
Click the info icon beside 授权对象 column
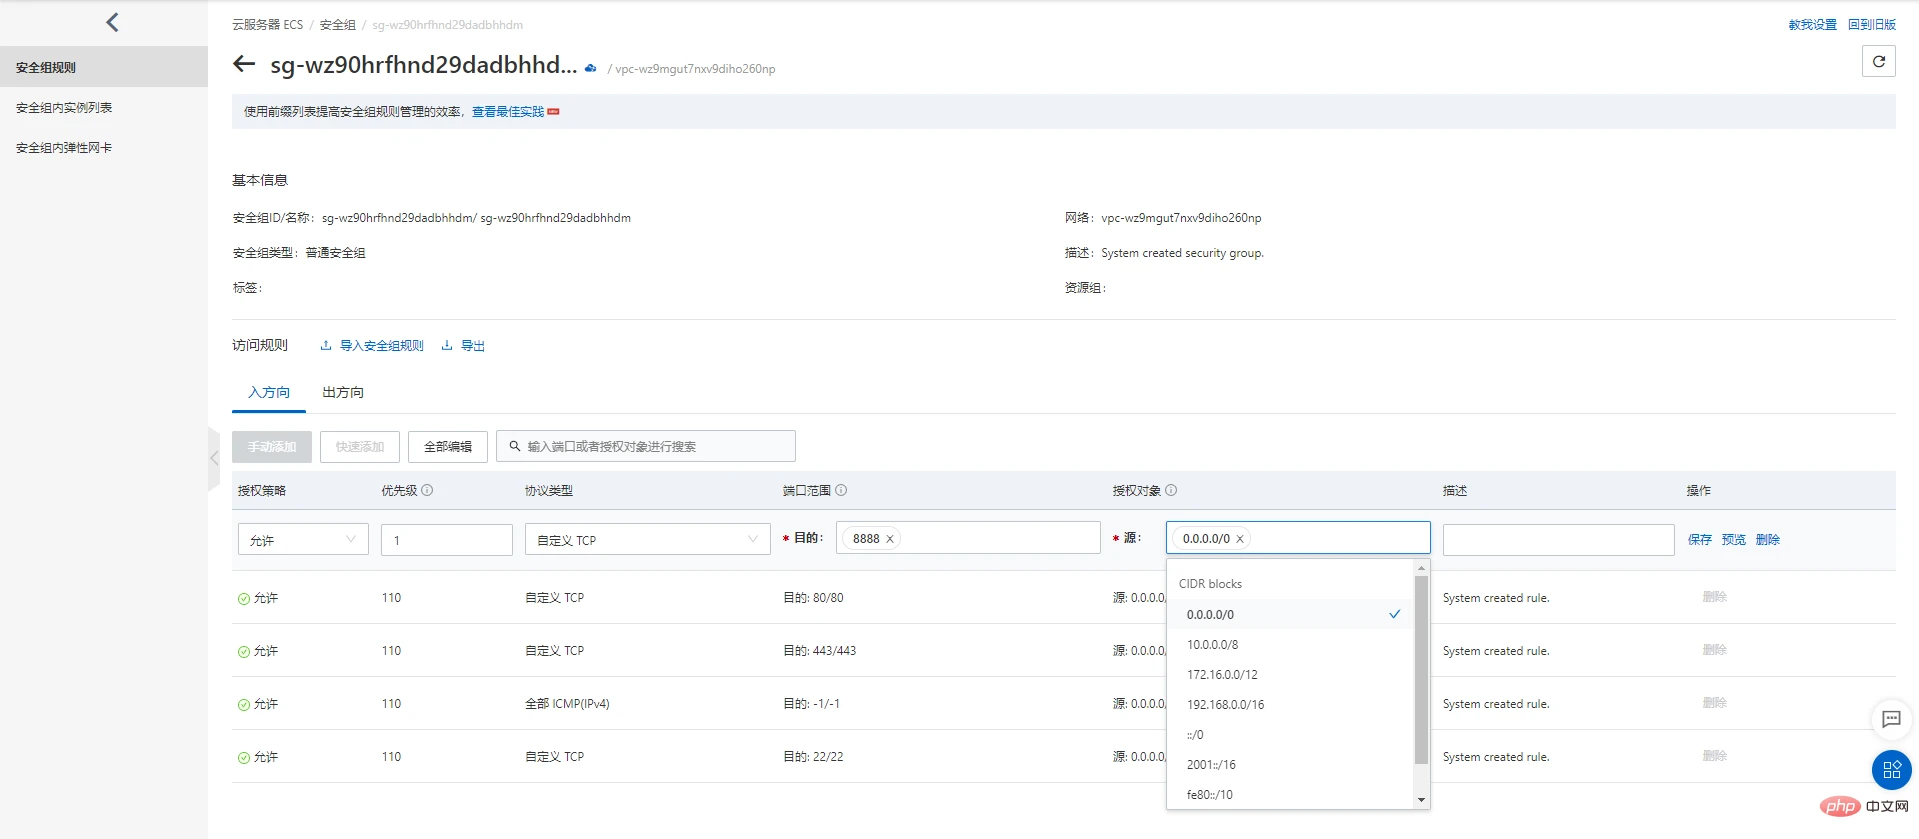point(1171,490)
